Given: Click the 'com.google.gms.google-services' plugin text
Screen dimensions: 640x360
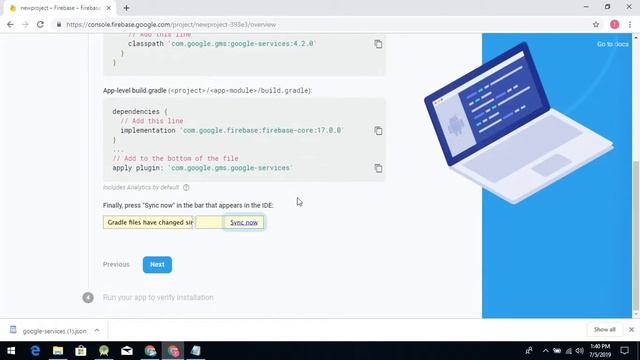Looking at the screenshot, I should coord(231,168).
